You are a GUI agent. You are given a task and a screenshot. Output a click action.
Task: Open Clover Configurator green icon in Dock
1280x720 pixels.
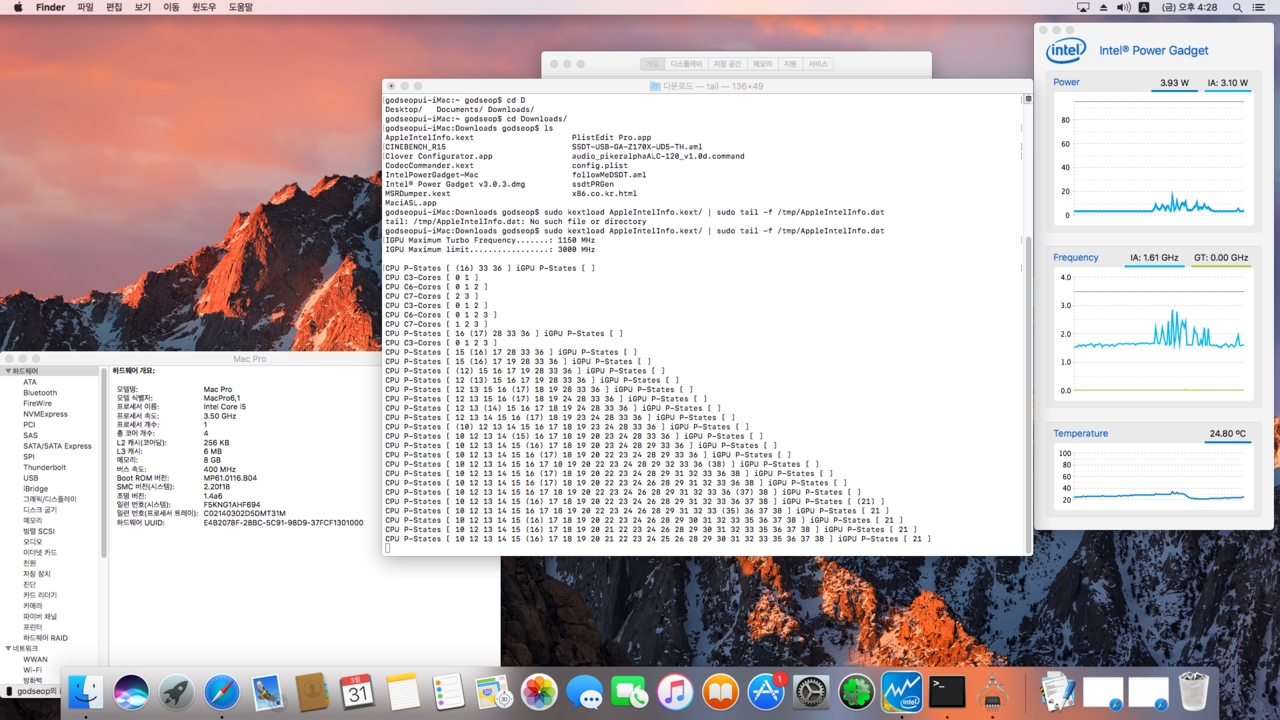click(x=856, y=692)
